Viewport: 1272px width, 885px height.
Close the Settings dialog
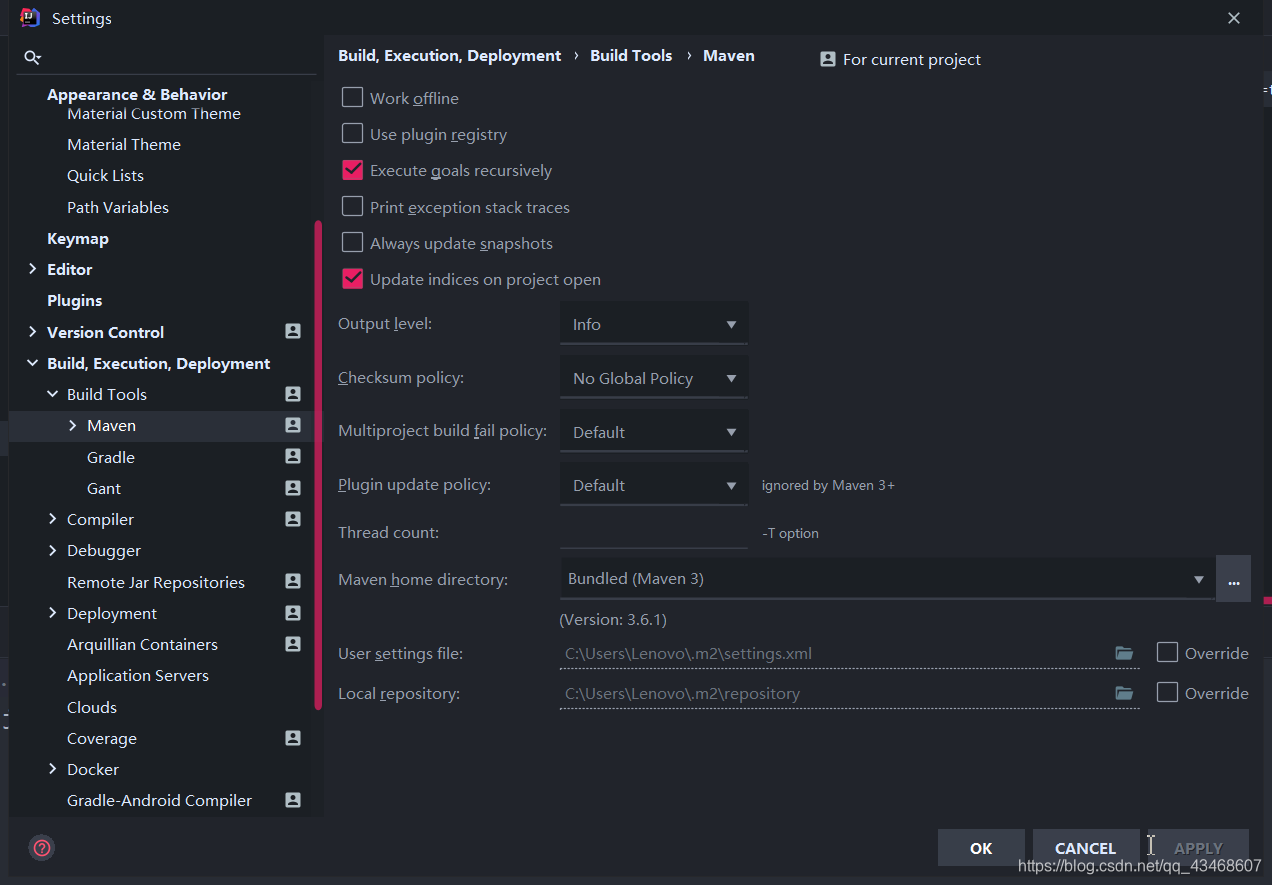pos(1234,18)
